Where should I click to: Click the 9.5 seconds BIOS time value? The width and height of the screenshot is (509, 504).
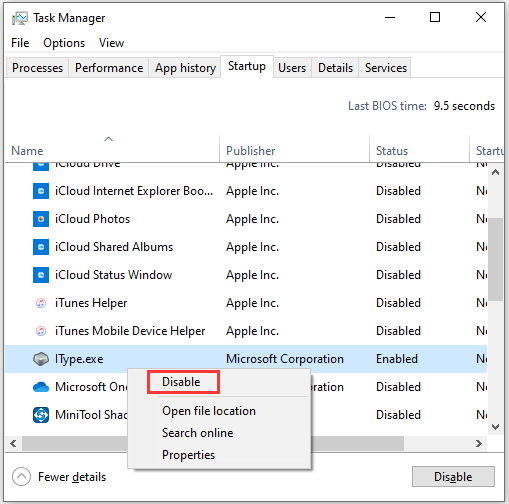(464, 106)
